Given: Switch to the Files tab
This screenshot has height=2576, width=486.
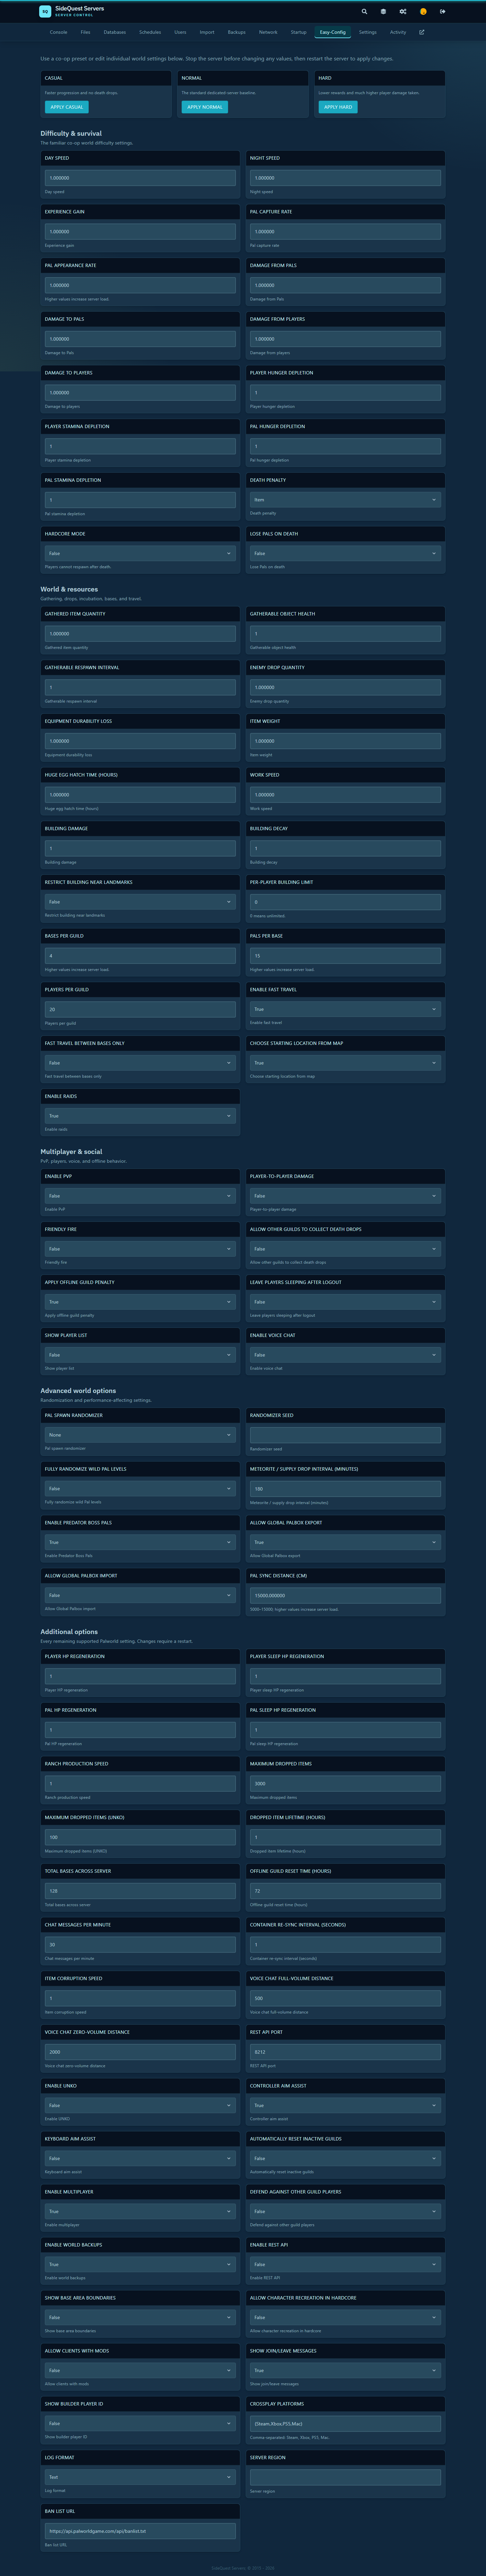Looking at the screenshot, I should pyautogui.click(x=85, y=32).
